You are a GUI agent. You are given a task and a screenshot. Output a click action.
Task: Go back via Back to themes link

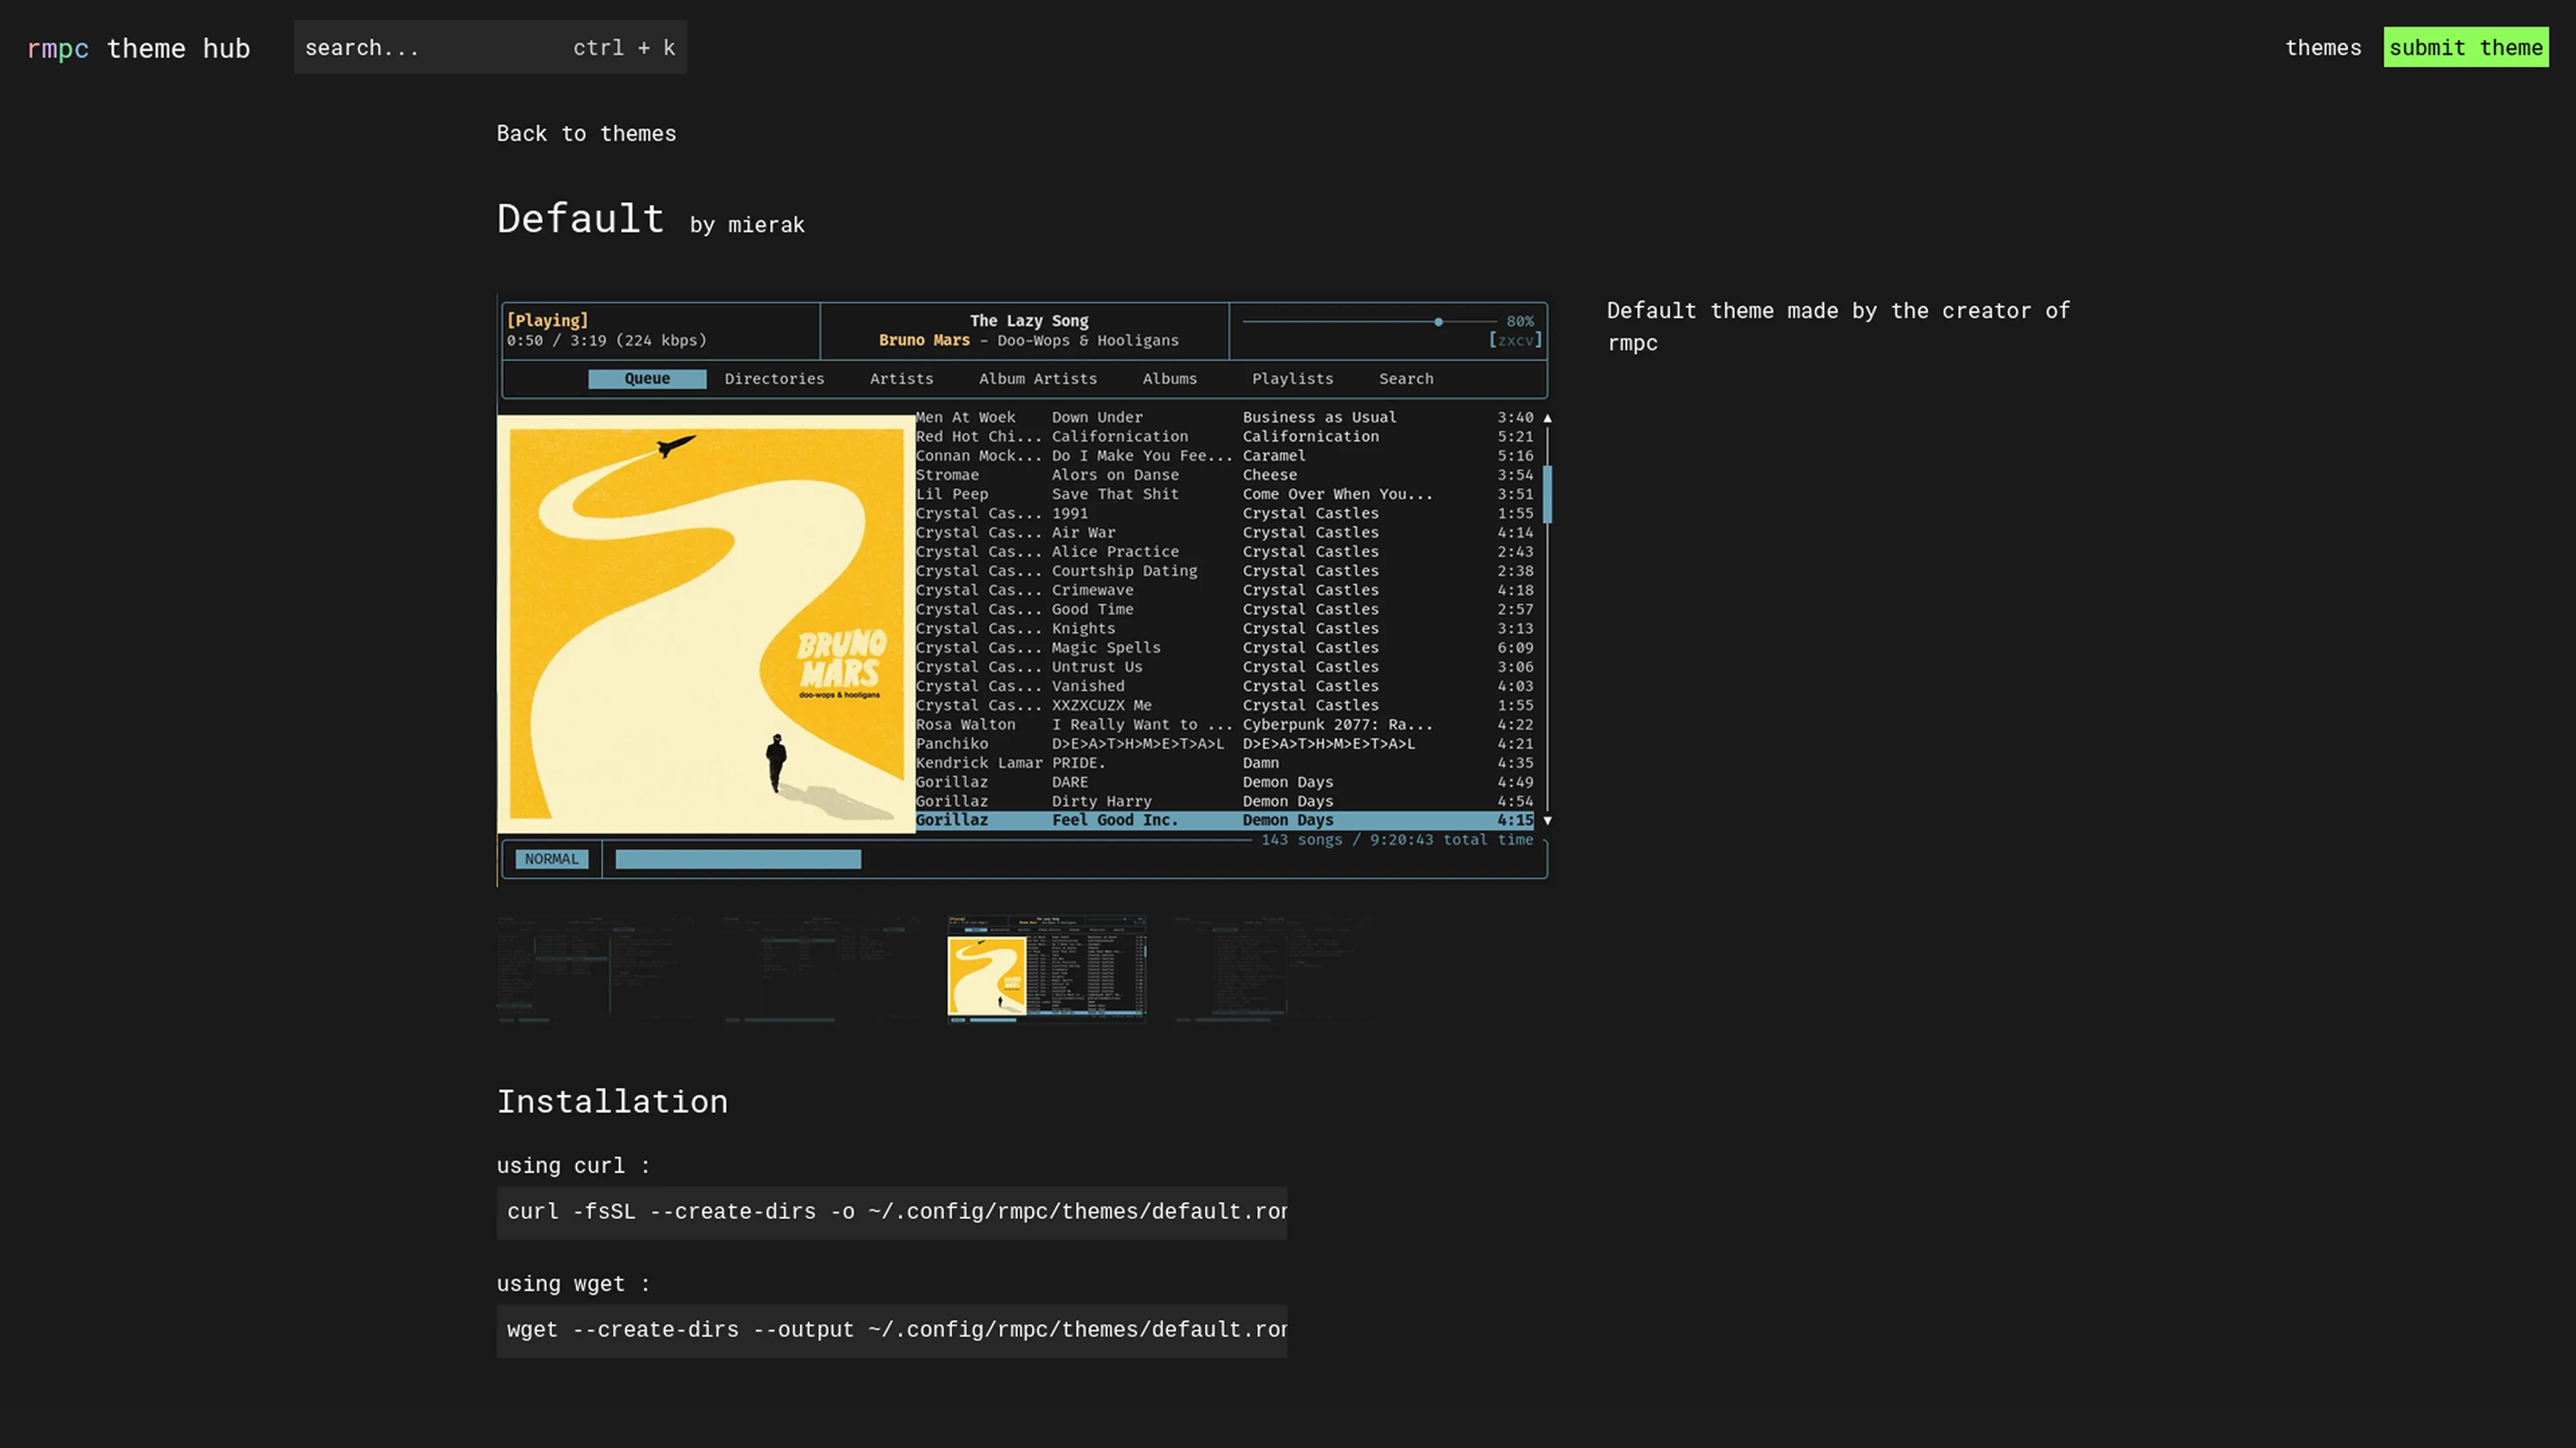586,133
